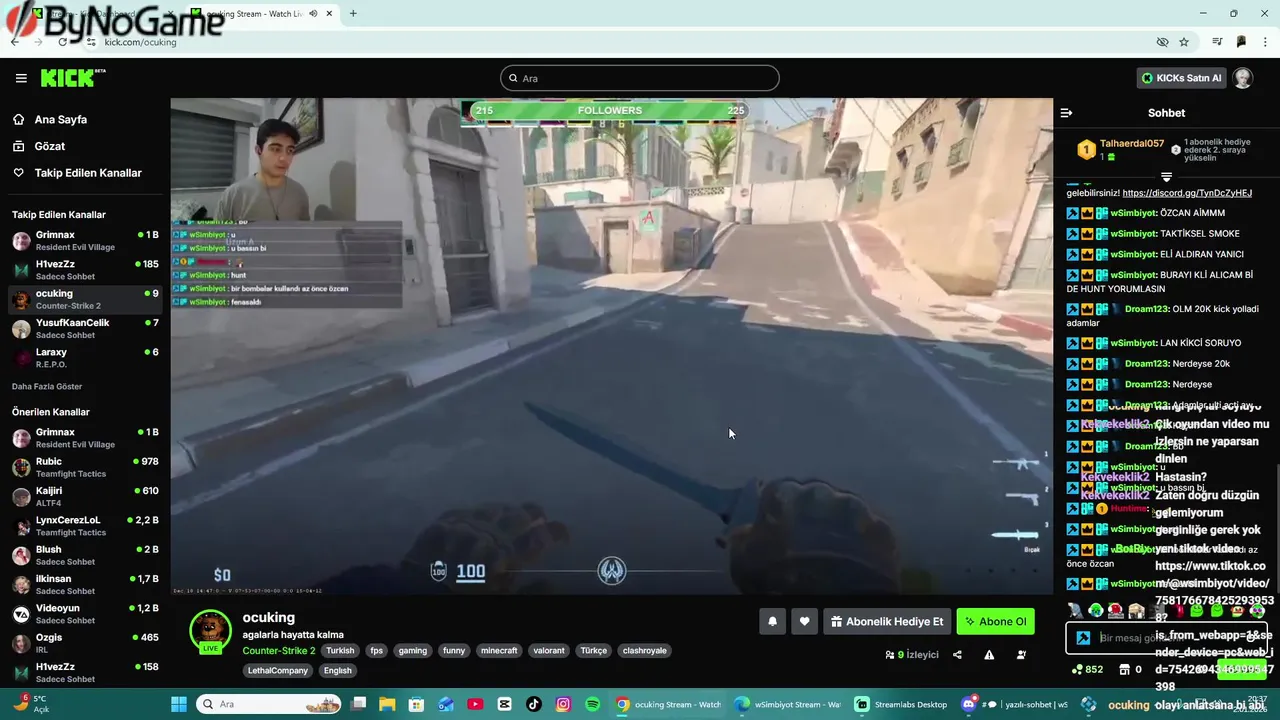Screen dimensions: 1280x720
Task: Select the valorant tag
Action: coord(549,650)
